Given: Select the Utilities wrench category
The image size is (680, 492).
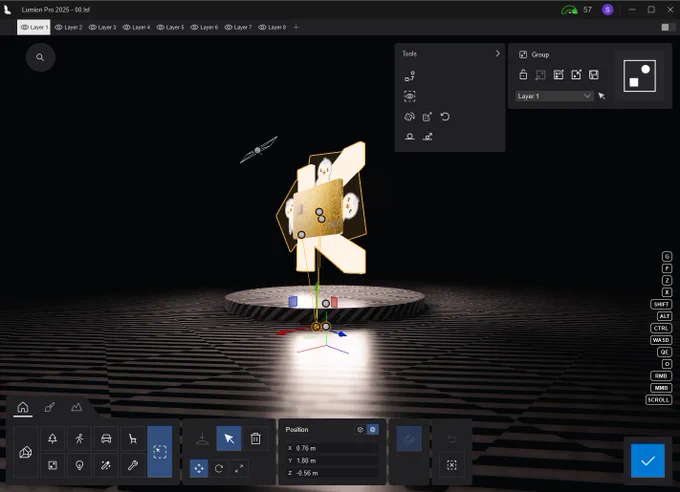Looking at the screenshot, I should 133,465.
